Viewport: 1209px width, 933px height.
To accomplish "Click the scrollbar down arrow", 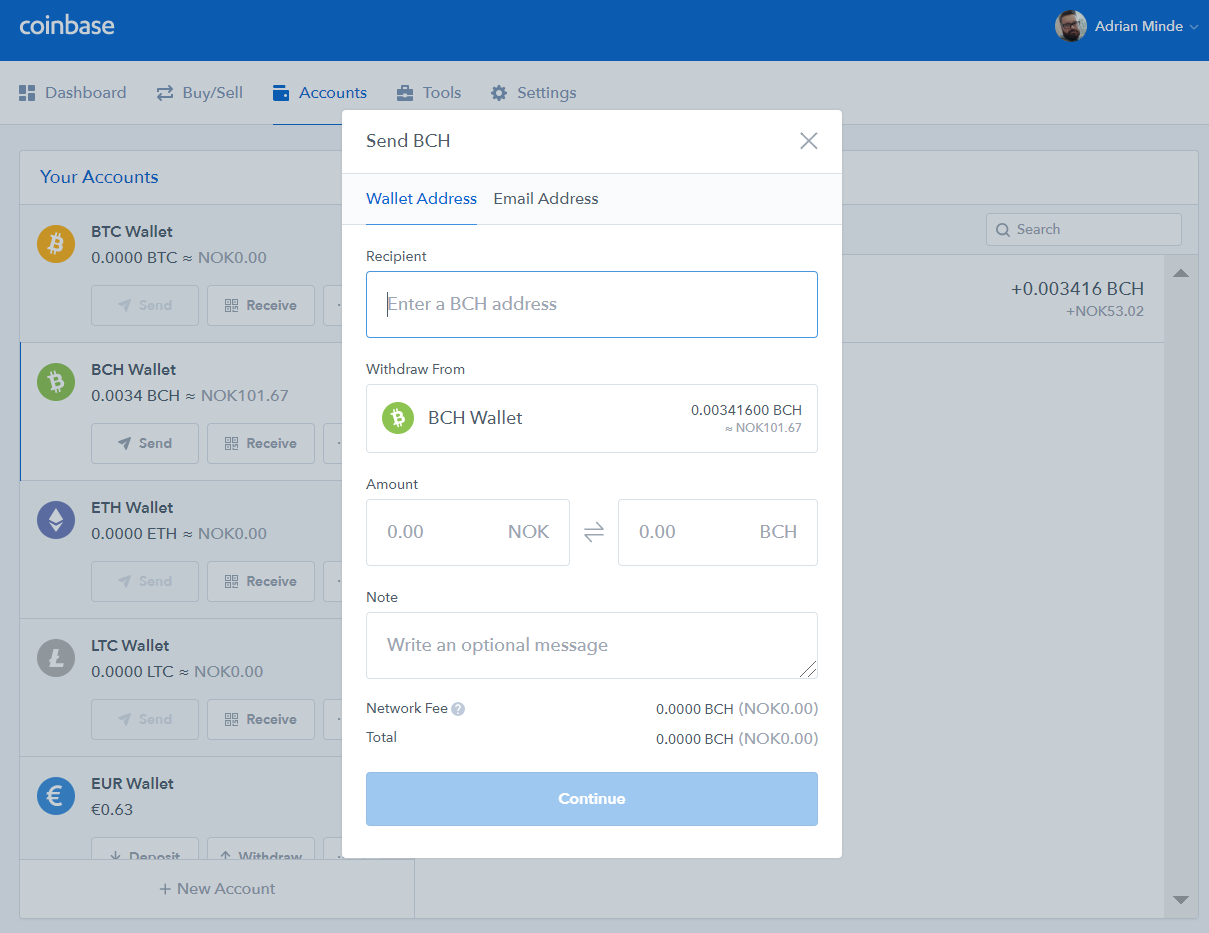I will pyautogui.click(x=1180, y=900).
